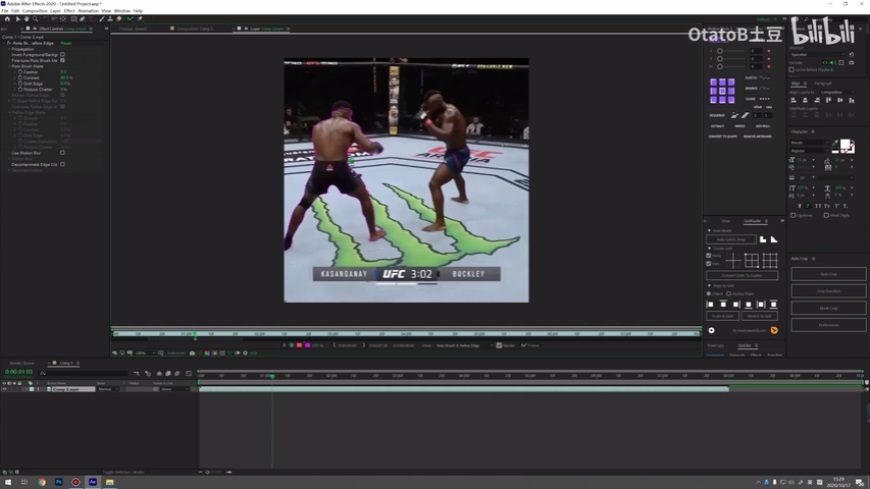Image resolution: width=870 pixels, height=489 pixels.
Task: Click the timeline layer search field
Action: 83,374
